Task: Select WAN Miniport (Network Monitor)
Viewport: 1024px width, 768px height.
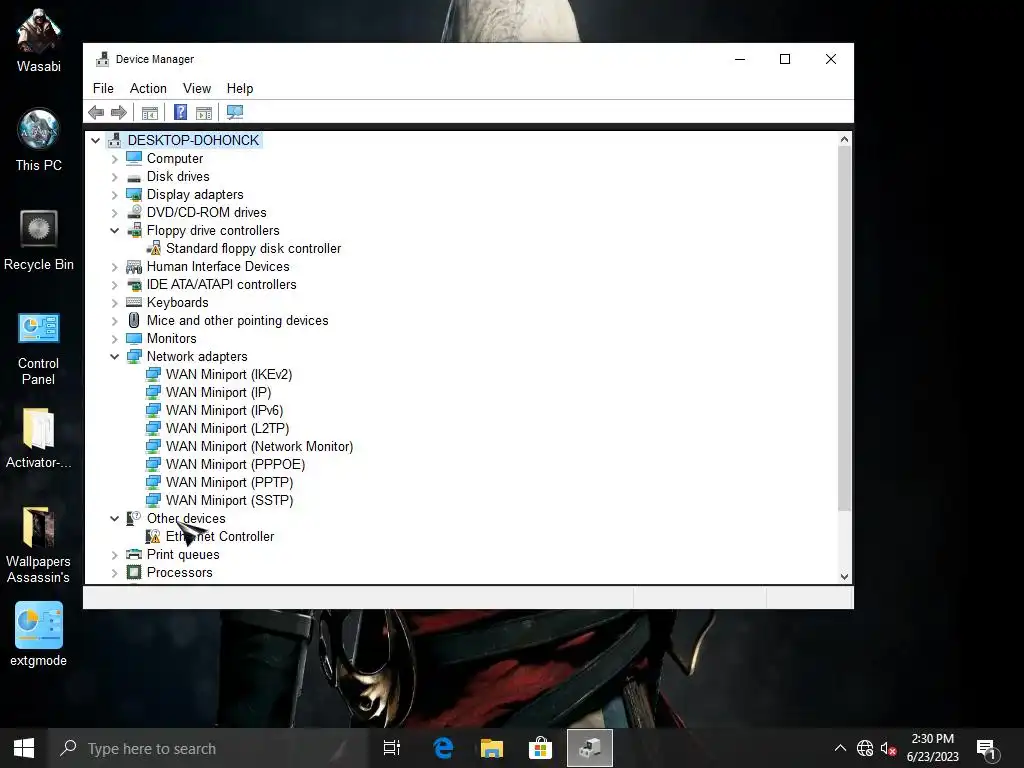Action: tap(259, 446)
